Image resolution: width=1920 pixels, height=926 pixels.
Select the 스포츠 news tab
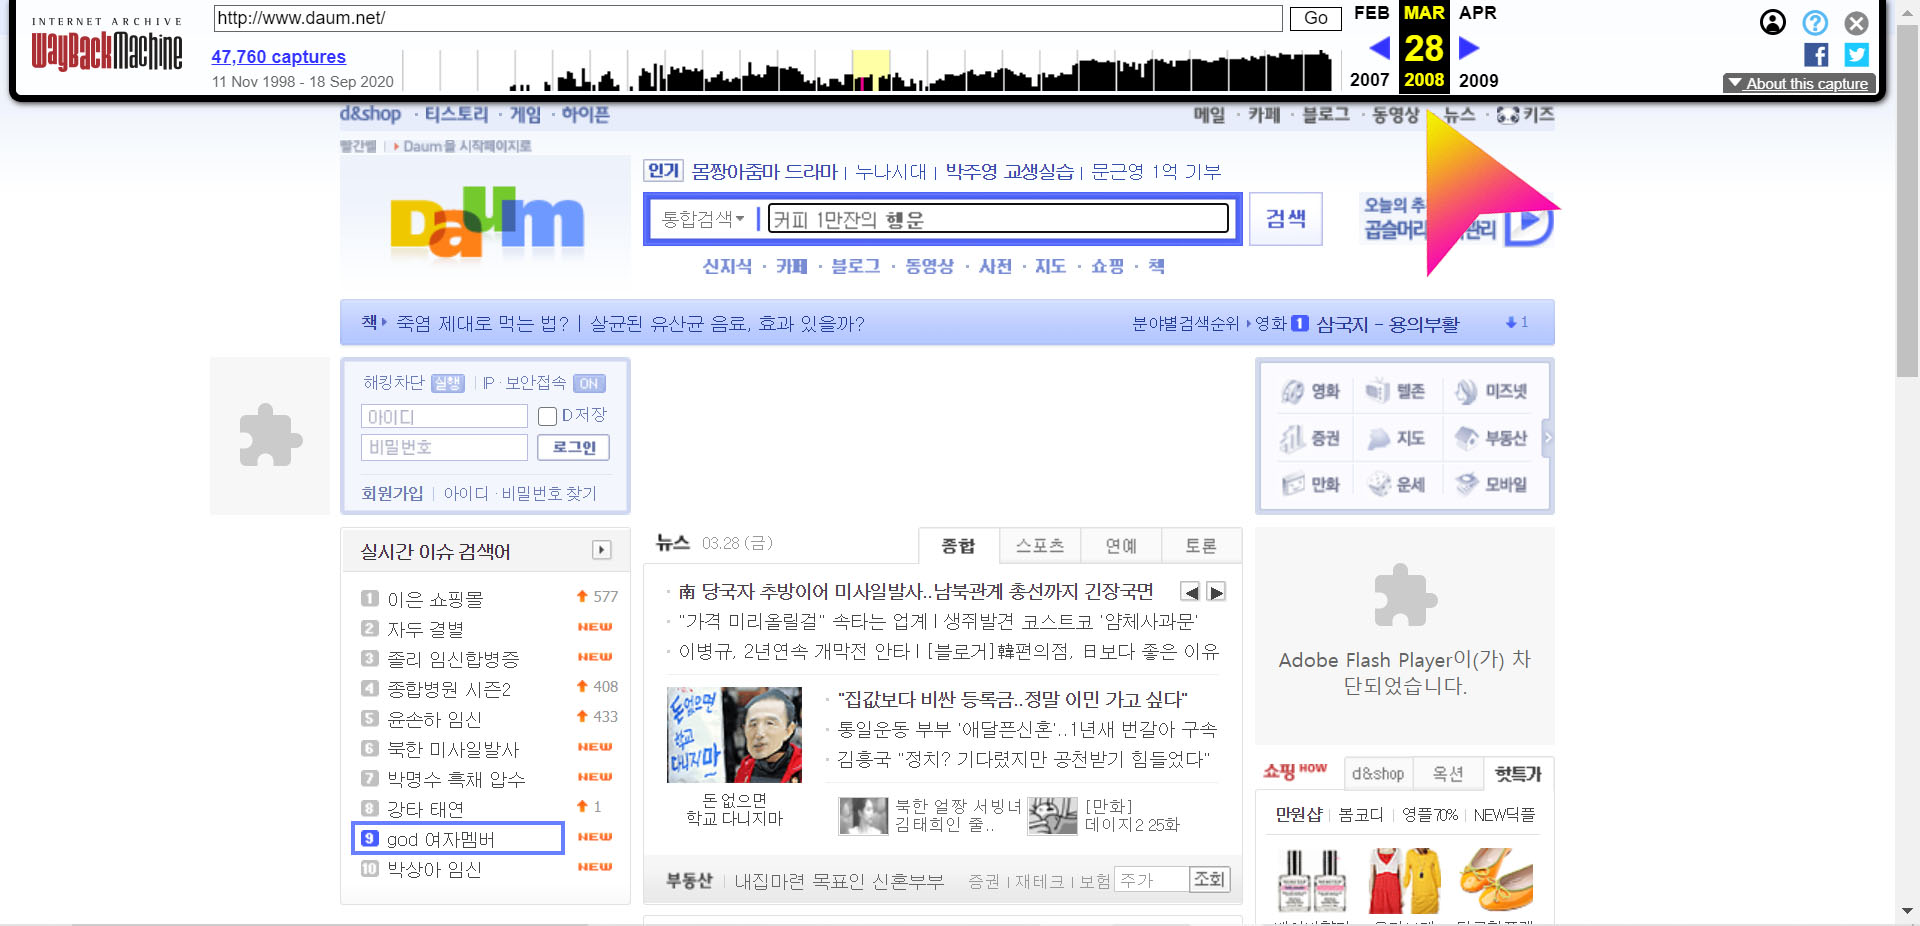point(1040,546)
